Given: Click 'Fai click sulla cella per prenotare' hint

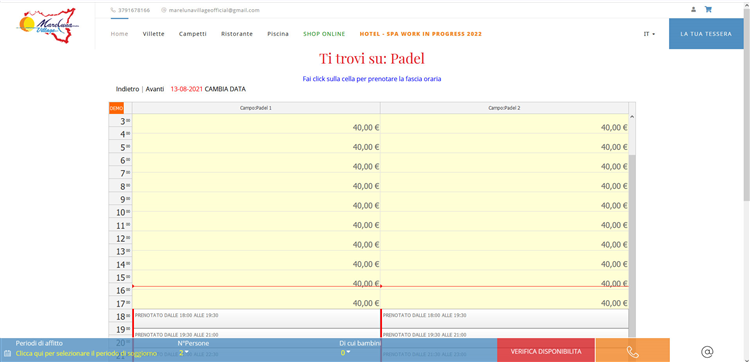Looking at the screenshot, I should [x=372, y=79].
